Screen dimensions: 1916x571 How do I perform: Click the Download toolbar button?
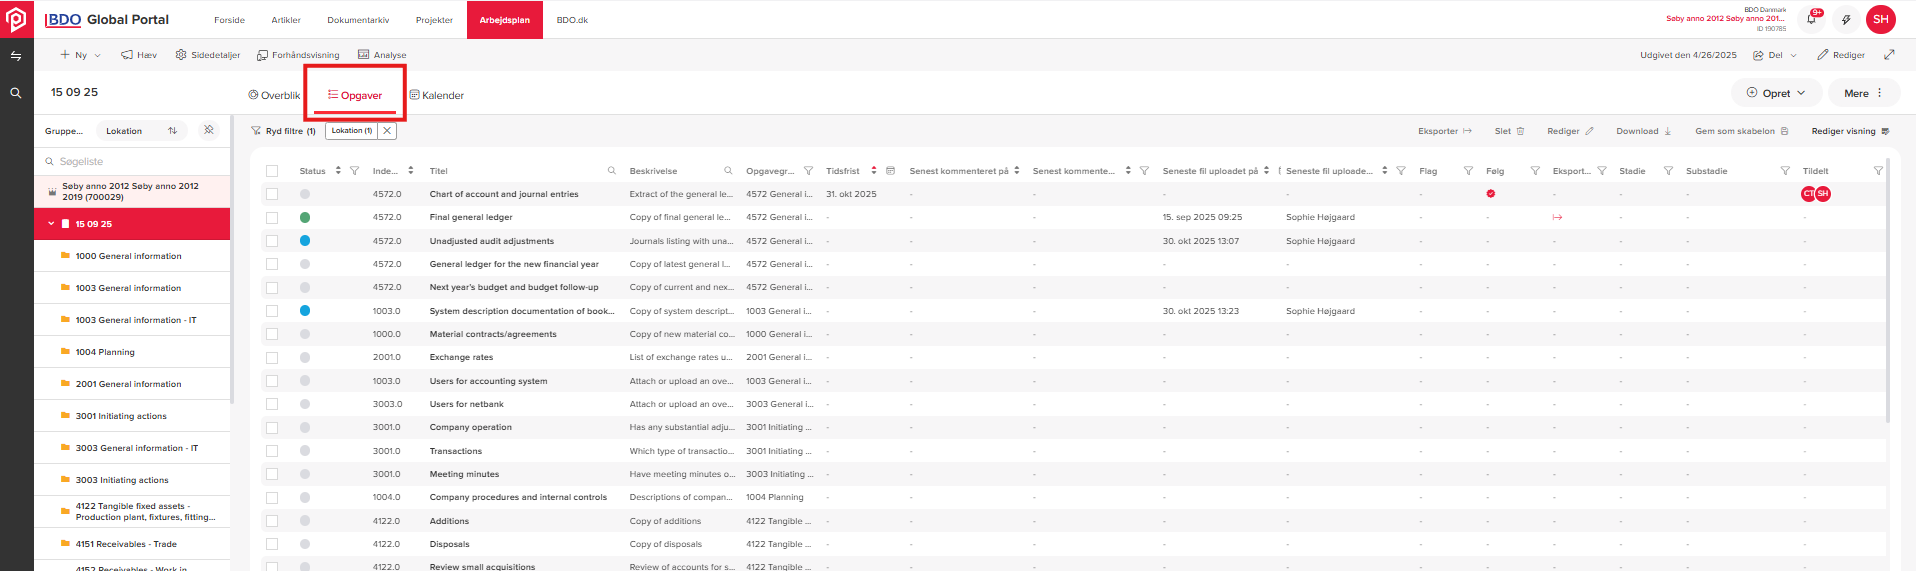tap(1643, 131)
